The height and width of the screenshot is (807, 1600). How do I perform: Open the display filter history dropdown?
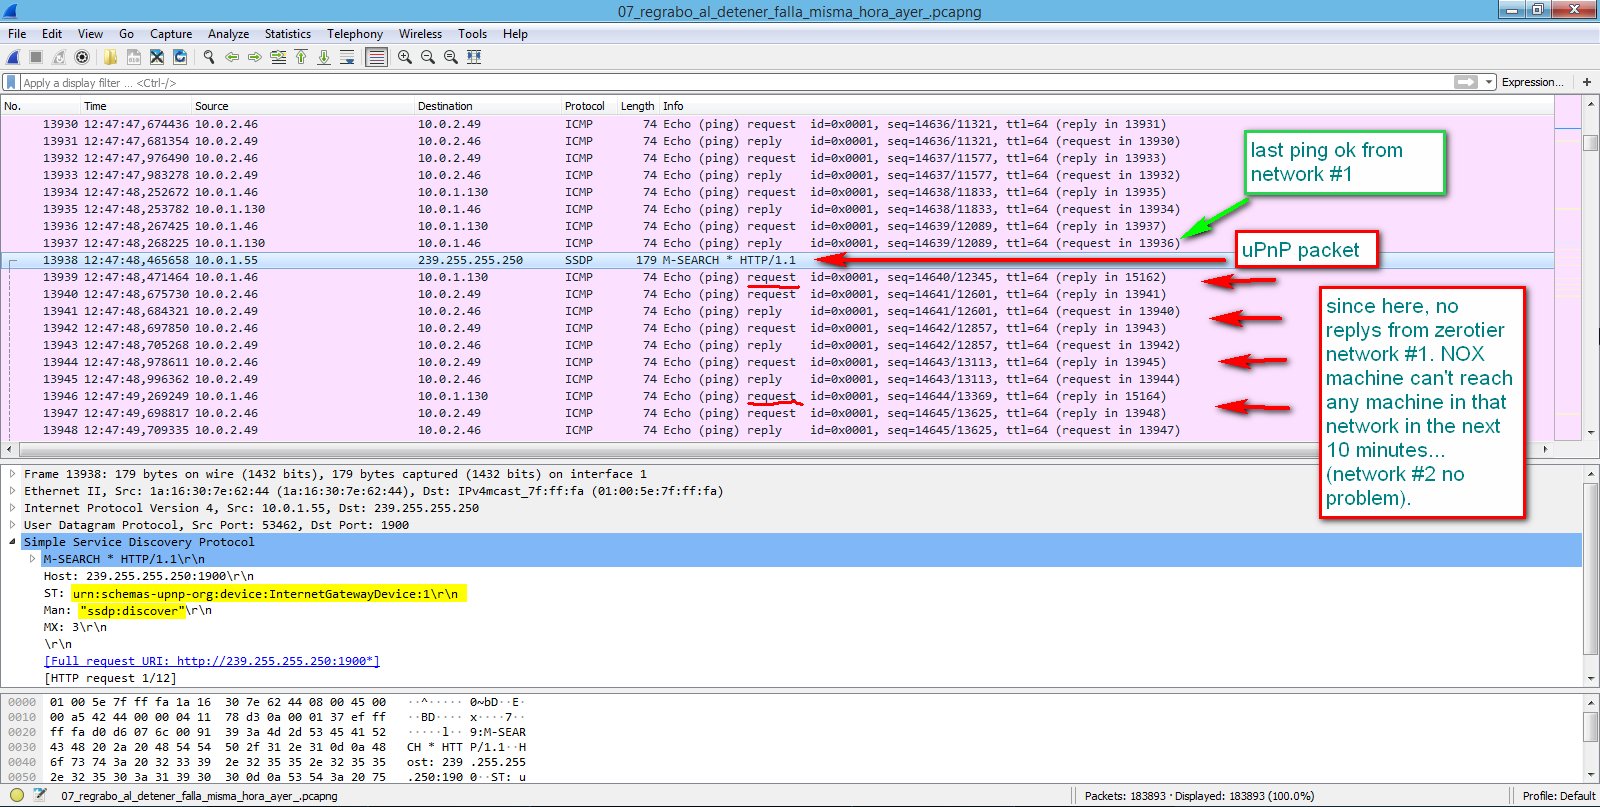(1489, 82)
